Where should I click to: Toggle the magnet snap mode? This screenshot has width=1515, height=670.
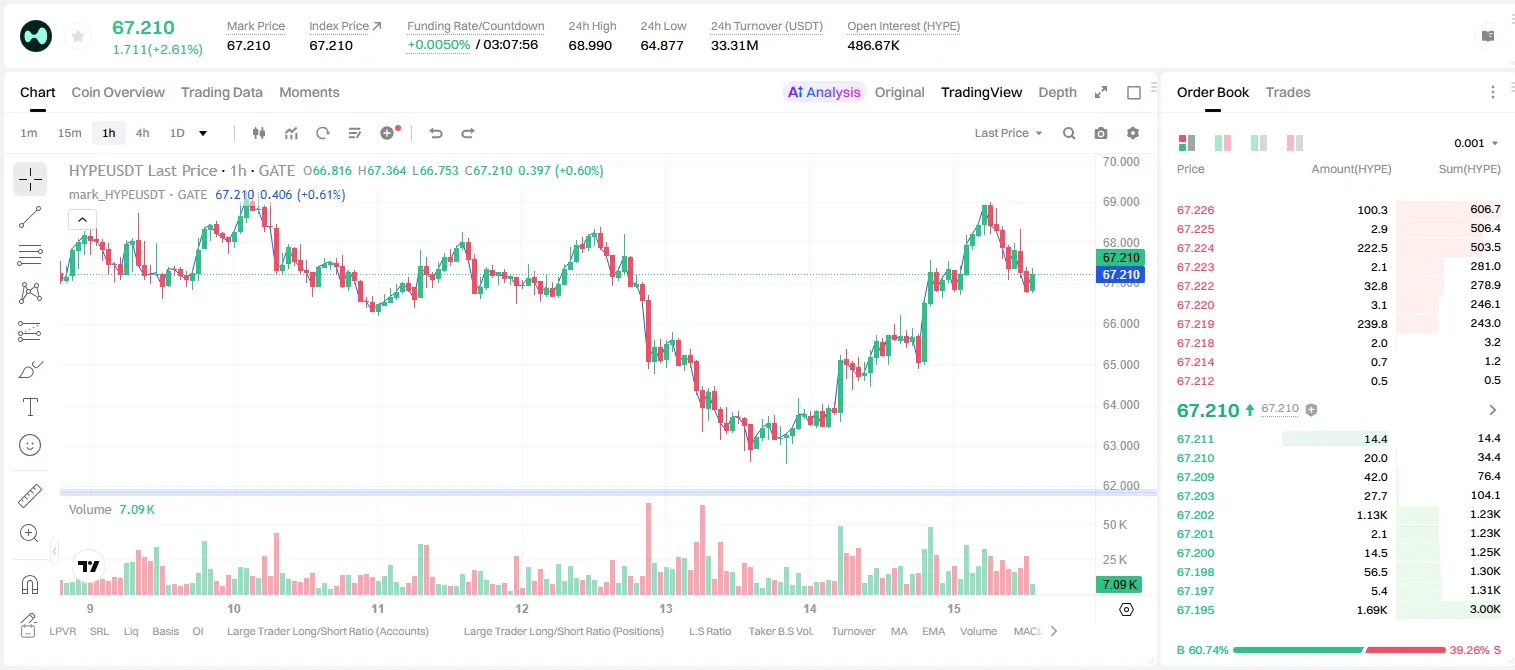point(30,584)
